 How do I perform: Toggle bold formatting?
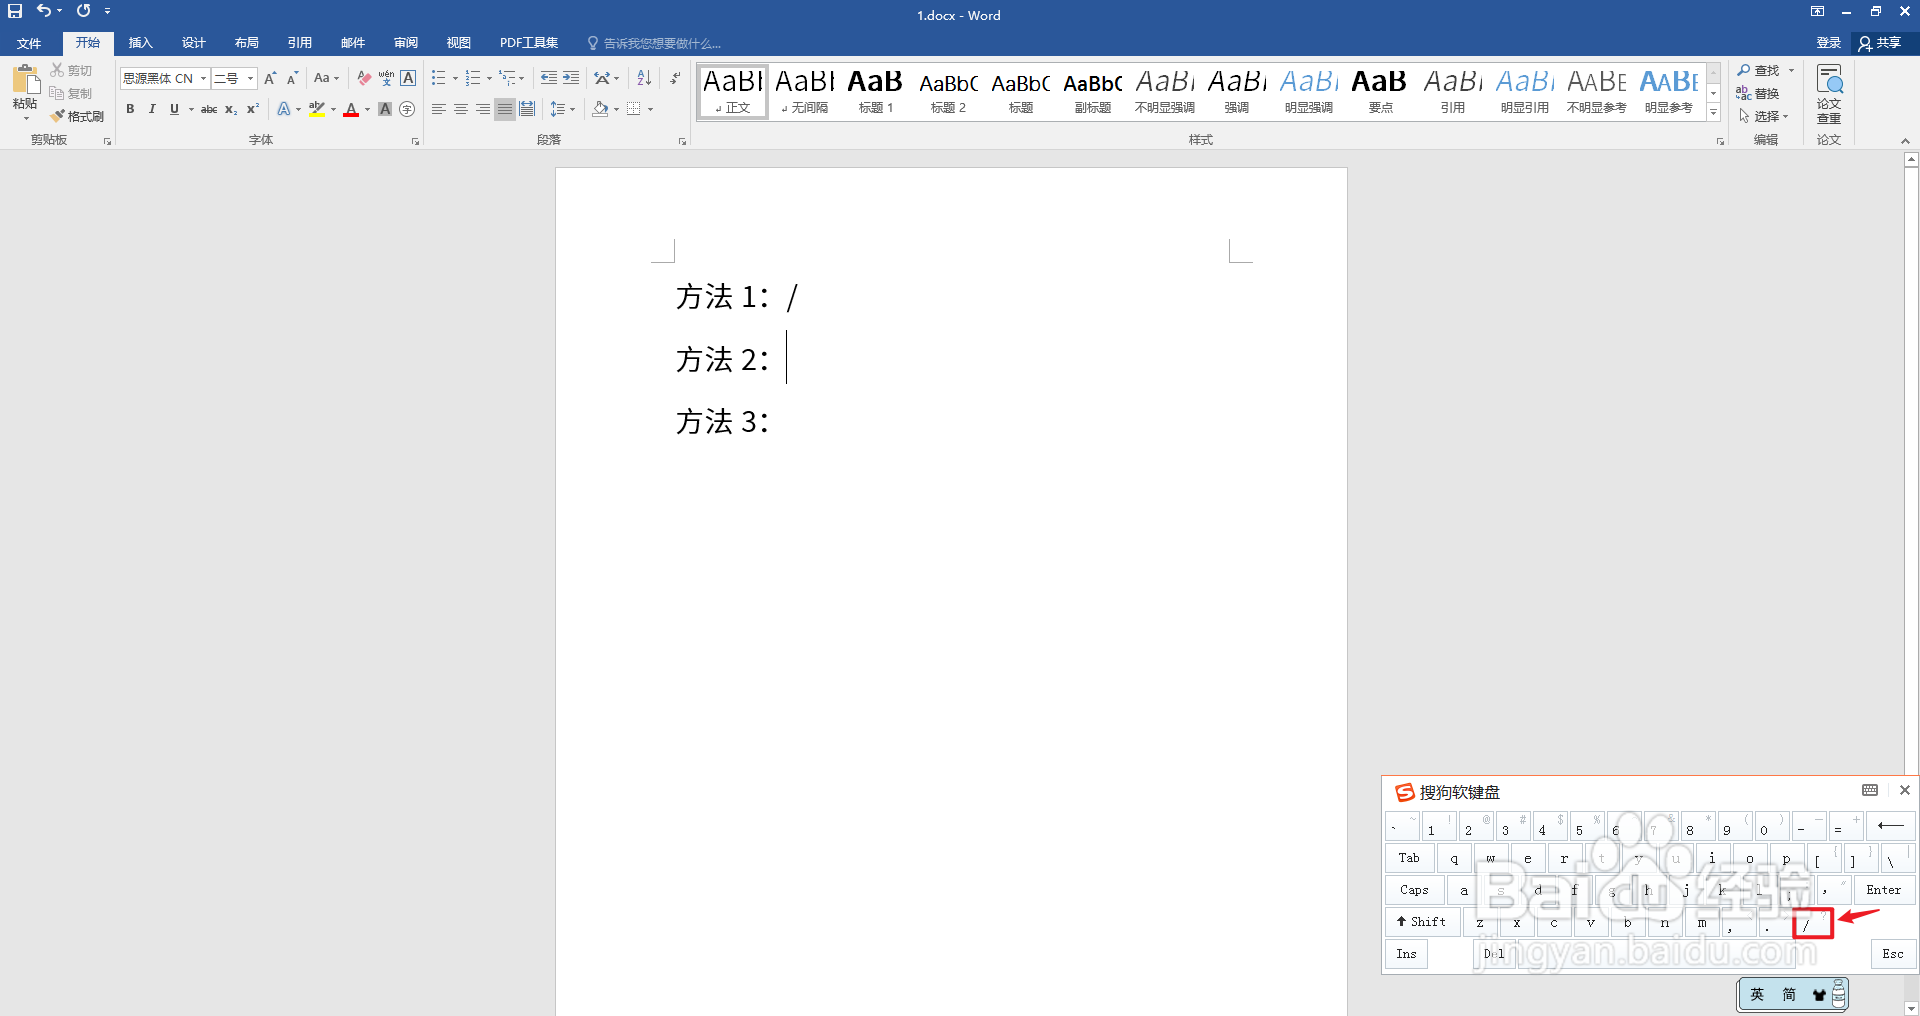click(x=130, y=109)
